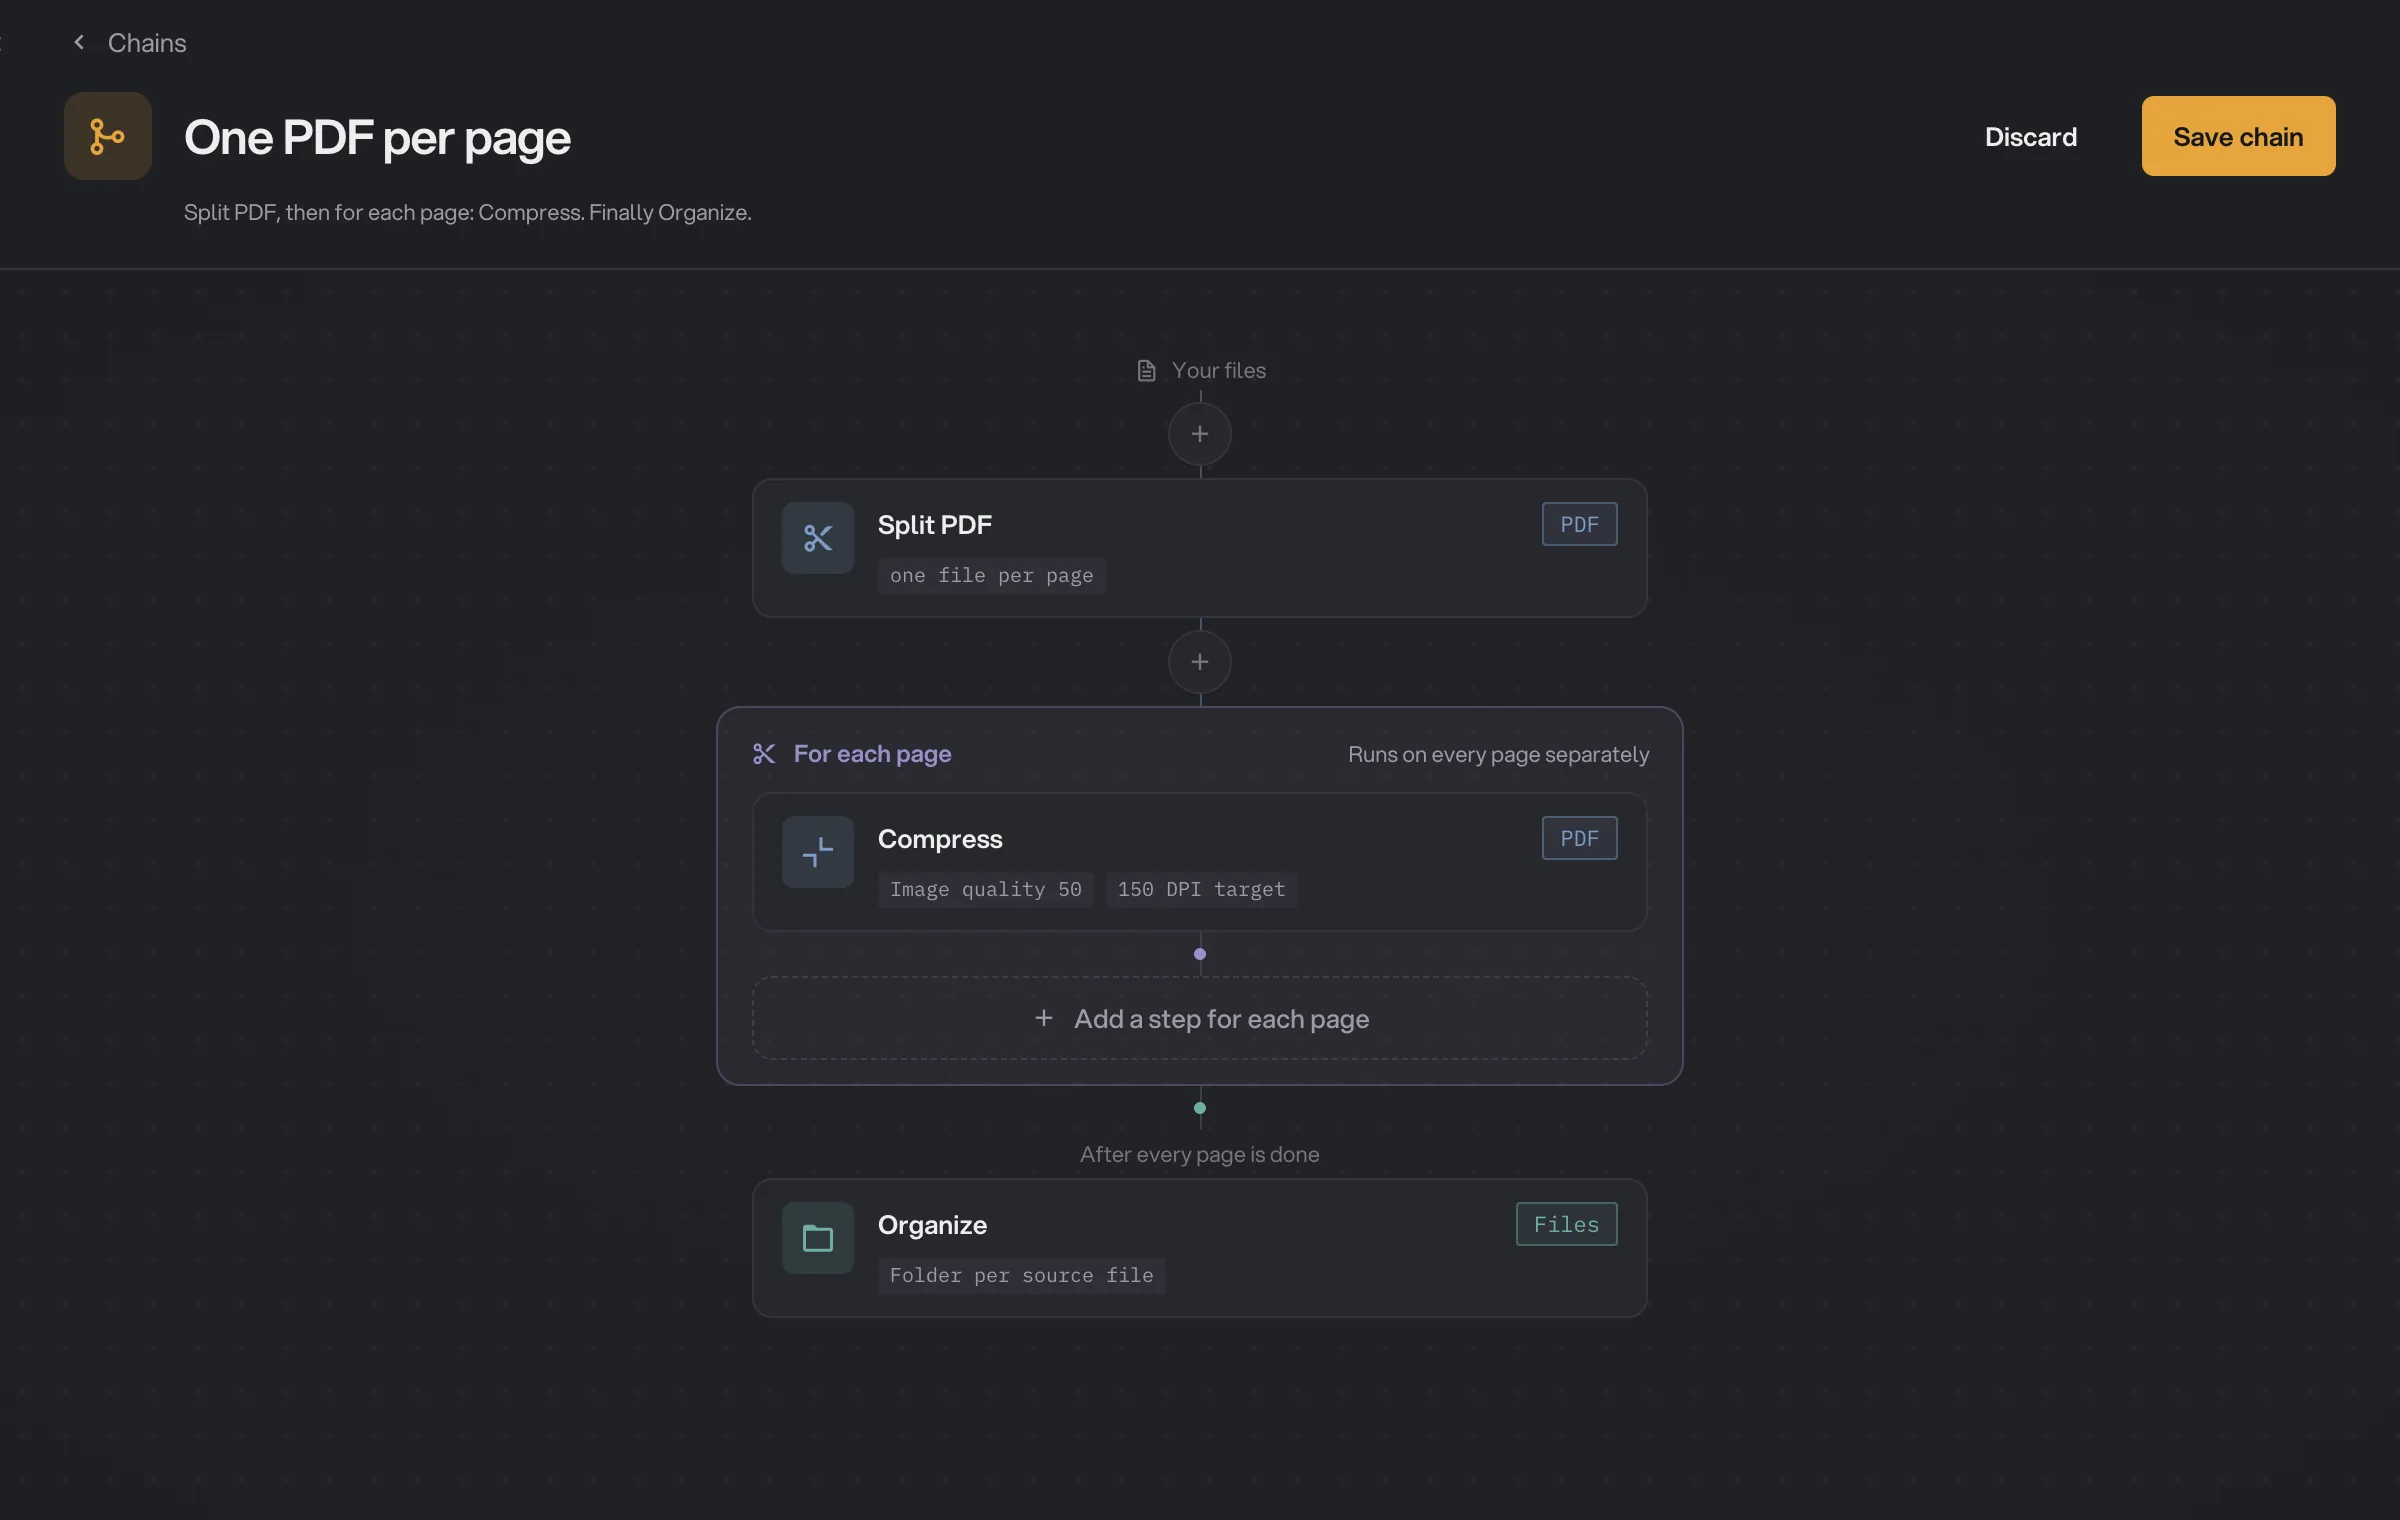Click the PDF badge on Split PDF
The height and width of the screenshot is (1520, 2400).
pyautogui.click(x=1580, y=524)
